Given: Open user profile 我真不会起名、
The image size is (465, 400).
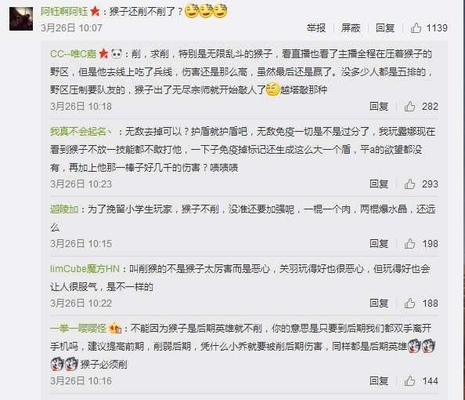Looking at the screenshot, I should pos(81,132).
